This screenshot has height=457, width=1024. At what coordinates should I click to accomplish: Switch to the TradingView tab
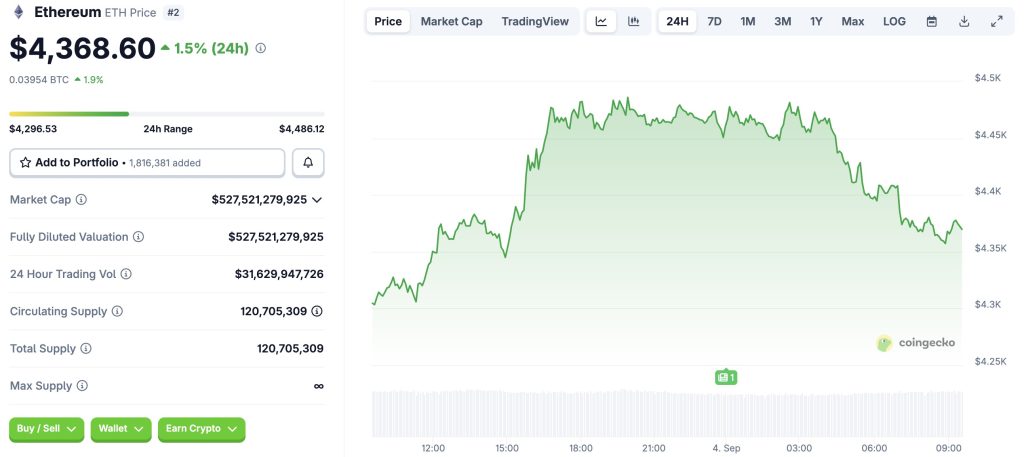pos(535,21)
